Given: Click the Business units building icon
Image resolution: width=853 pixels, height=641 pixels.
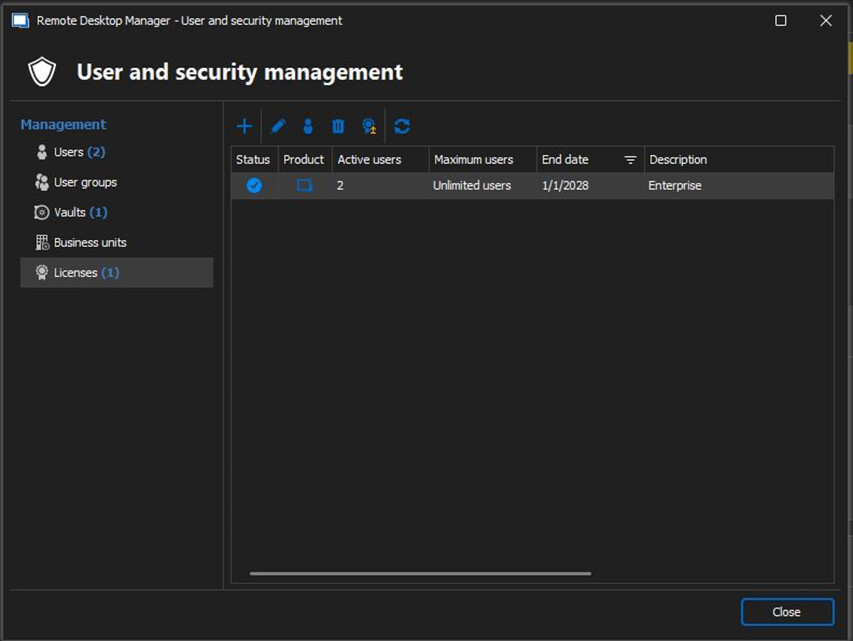Looking at the screenshot, I should tap(42, 242).
